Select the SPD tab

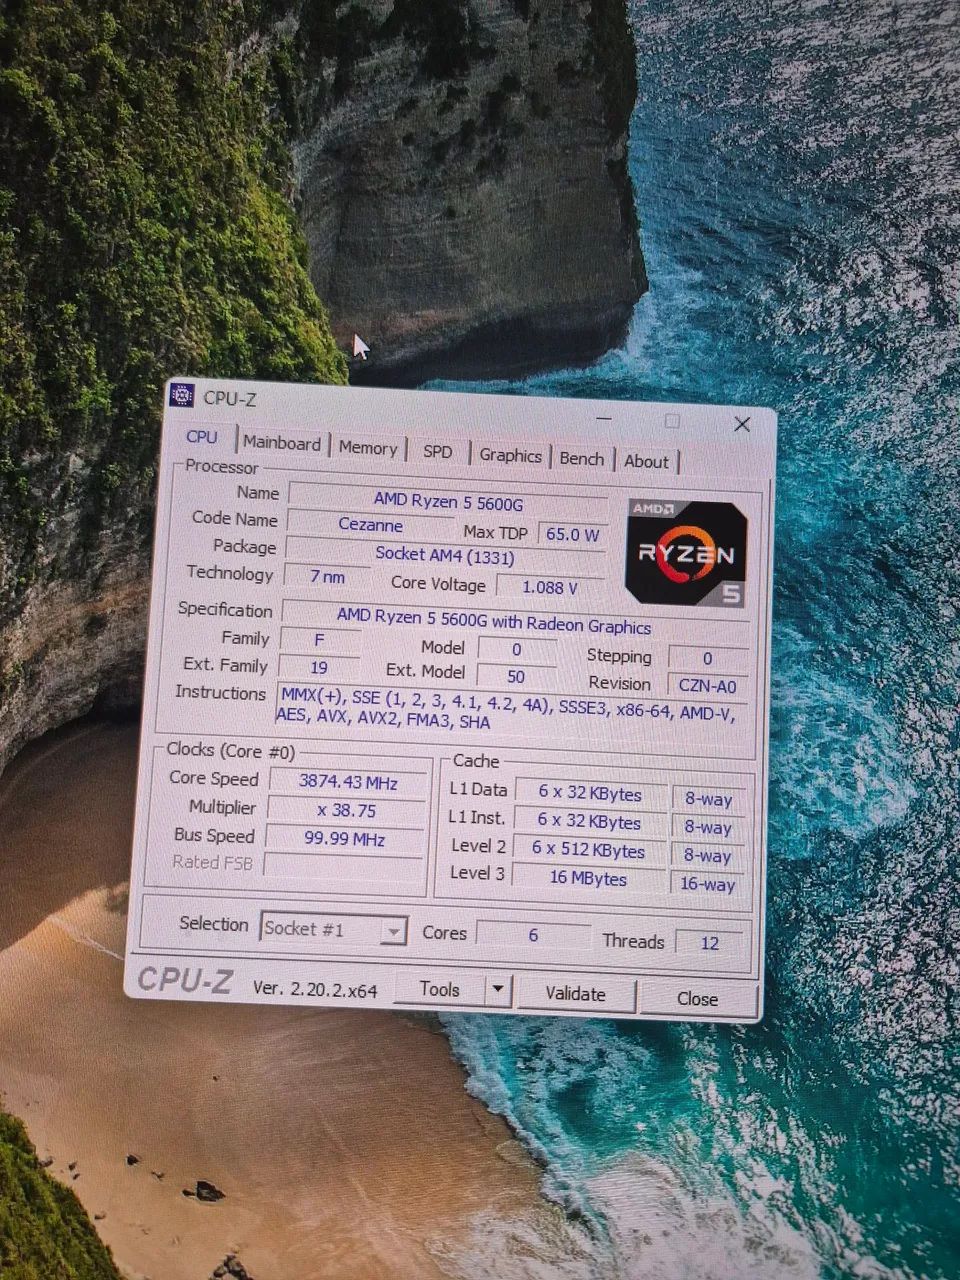coord(437,452)
